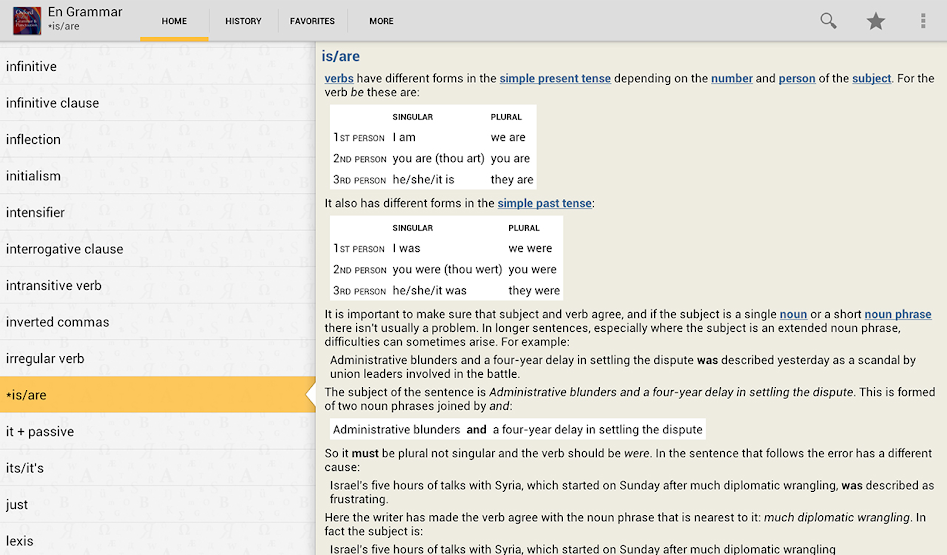Click the 'person' hyperlink
Viewport: 947px width, 555px height.
point(797,78)
